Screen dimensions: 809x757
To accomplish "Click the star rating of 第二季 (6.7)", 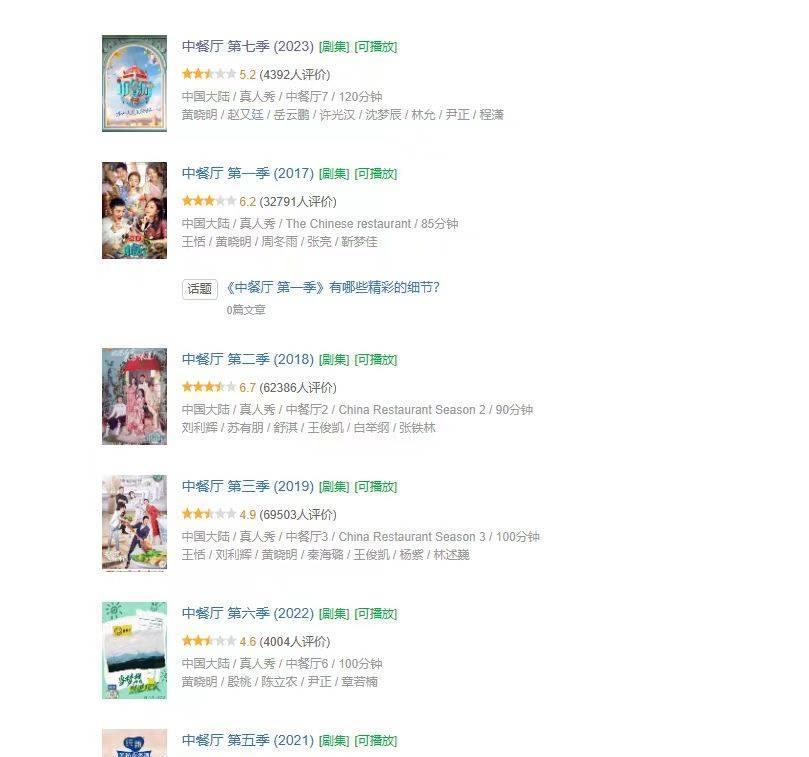I will 209,386.
